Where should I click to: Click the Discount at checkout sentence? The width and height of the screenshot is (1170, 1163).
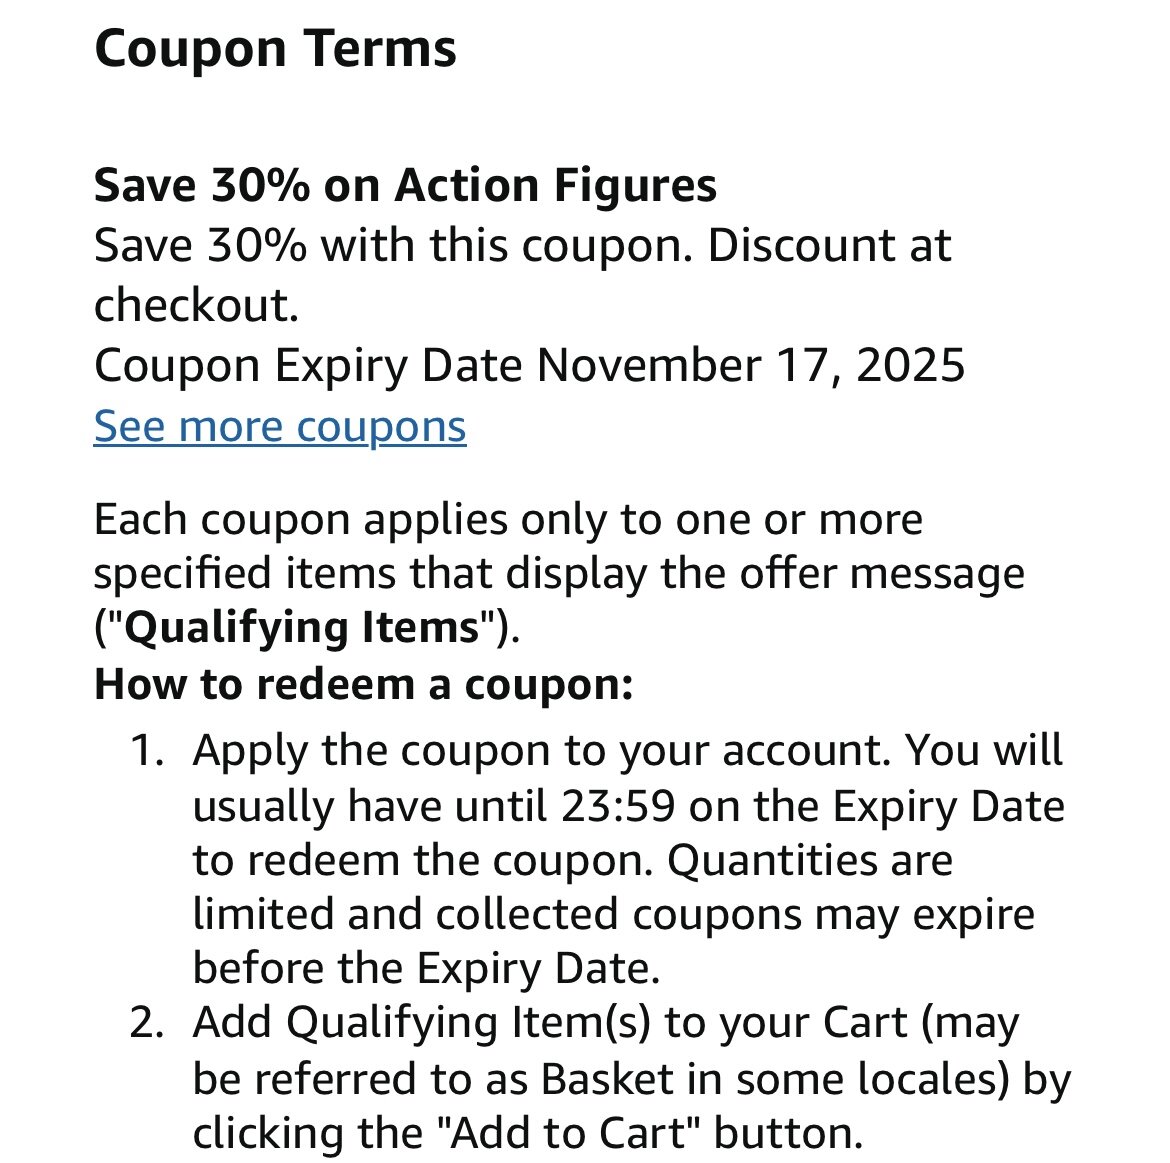pos(828,246)
